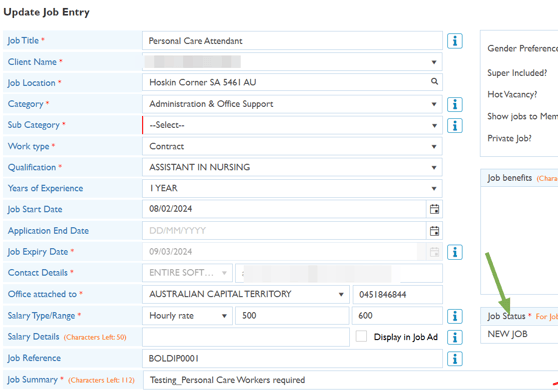Click the info icon beside Salary Type/Range
The width and height of the screenshot is (558, 390).
pos(454,316)
